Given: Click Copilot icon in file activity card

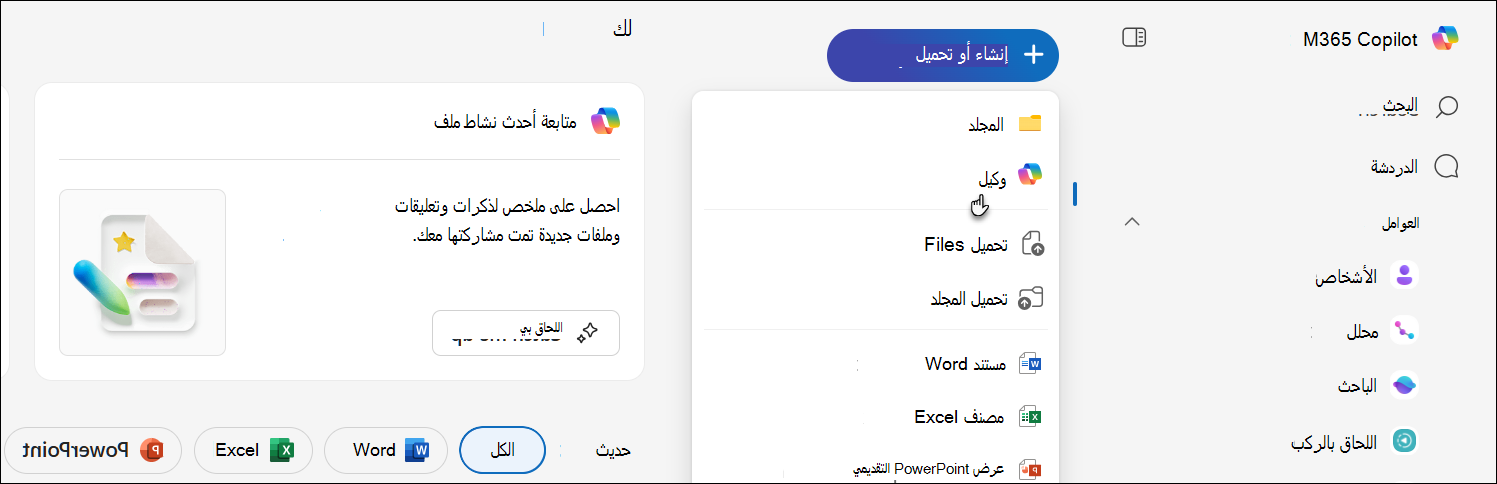Looking at the screenshot, I should click(x=605, y=121).
